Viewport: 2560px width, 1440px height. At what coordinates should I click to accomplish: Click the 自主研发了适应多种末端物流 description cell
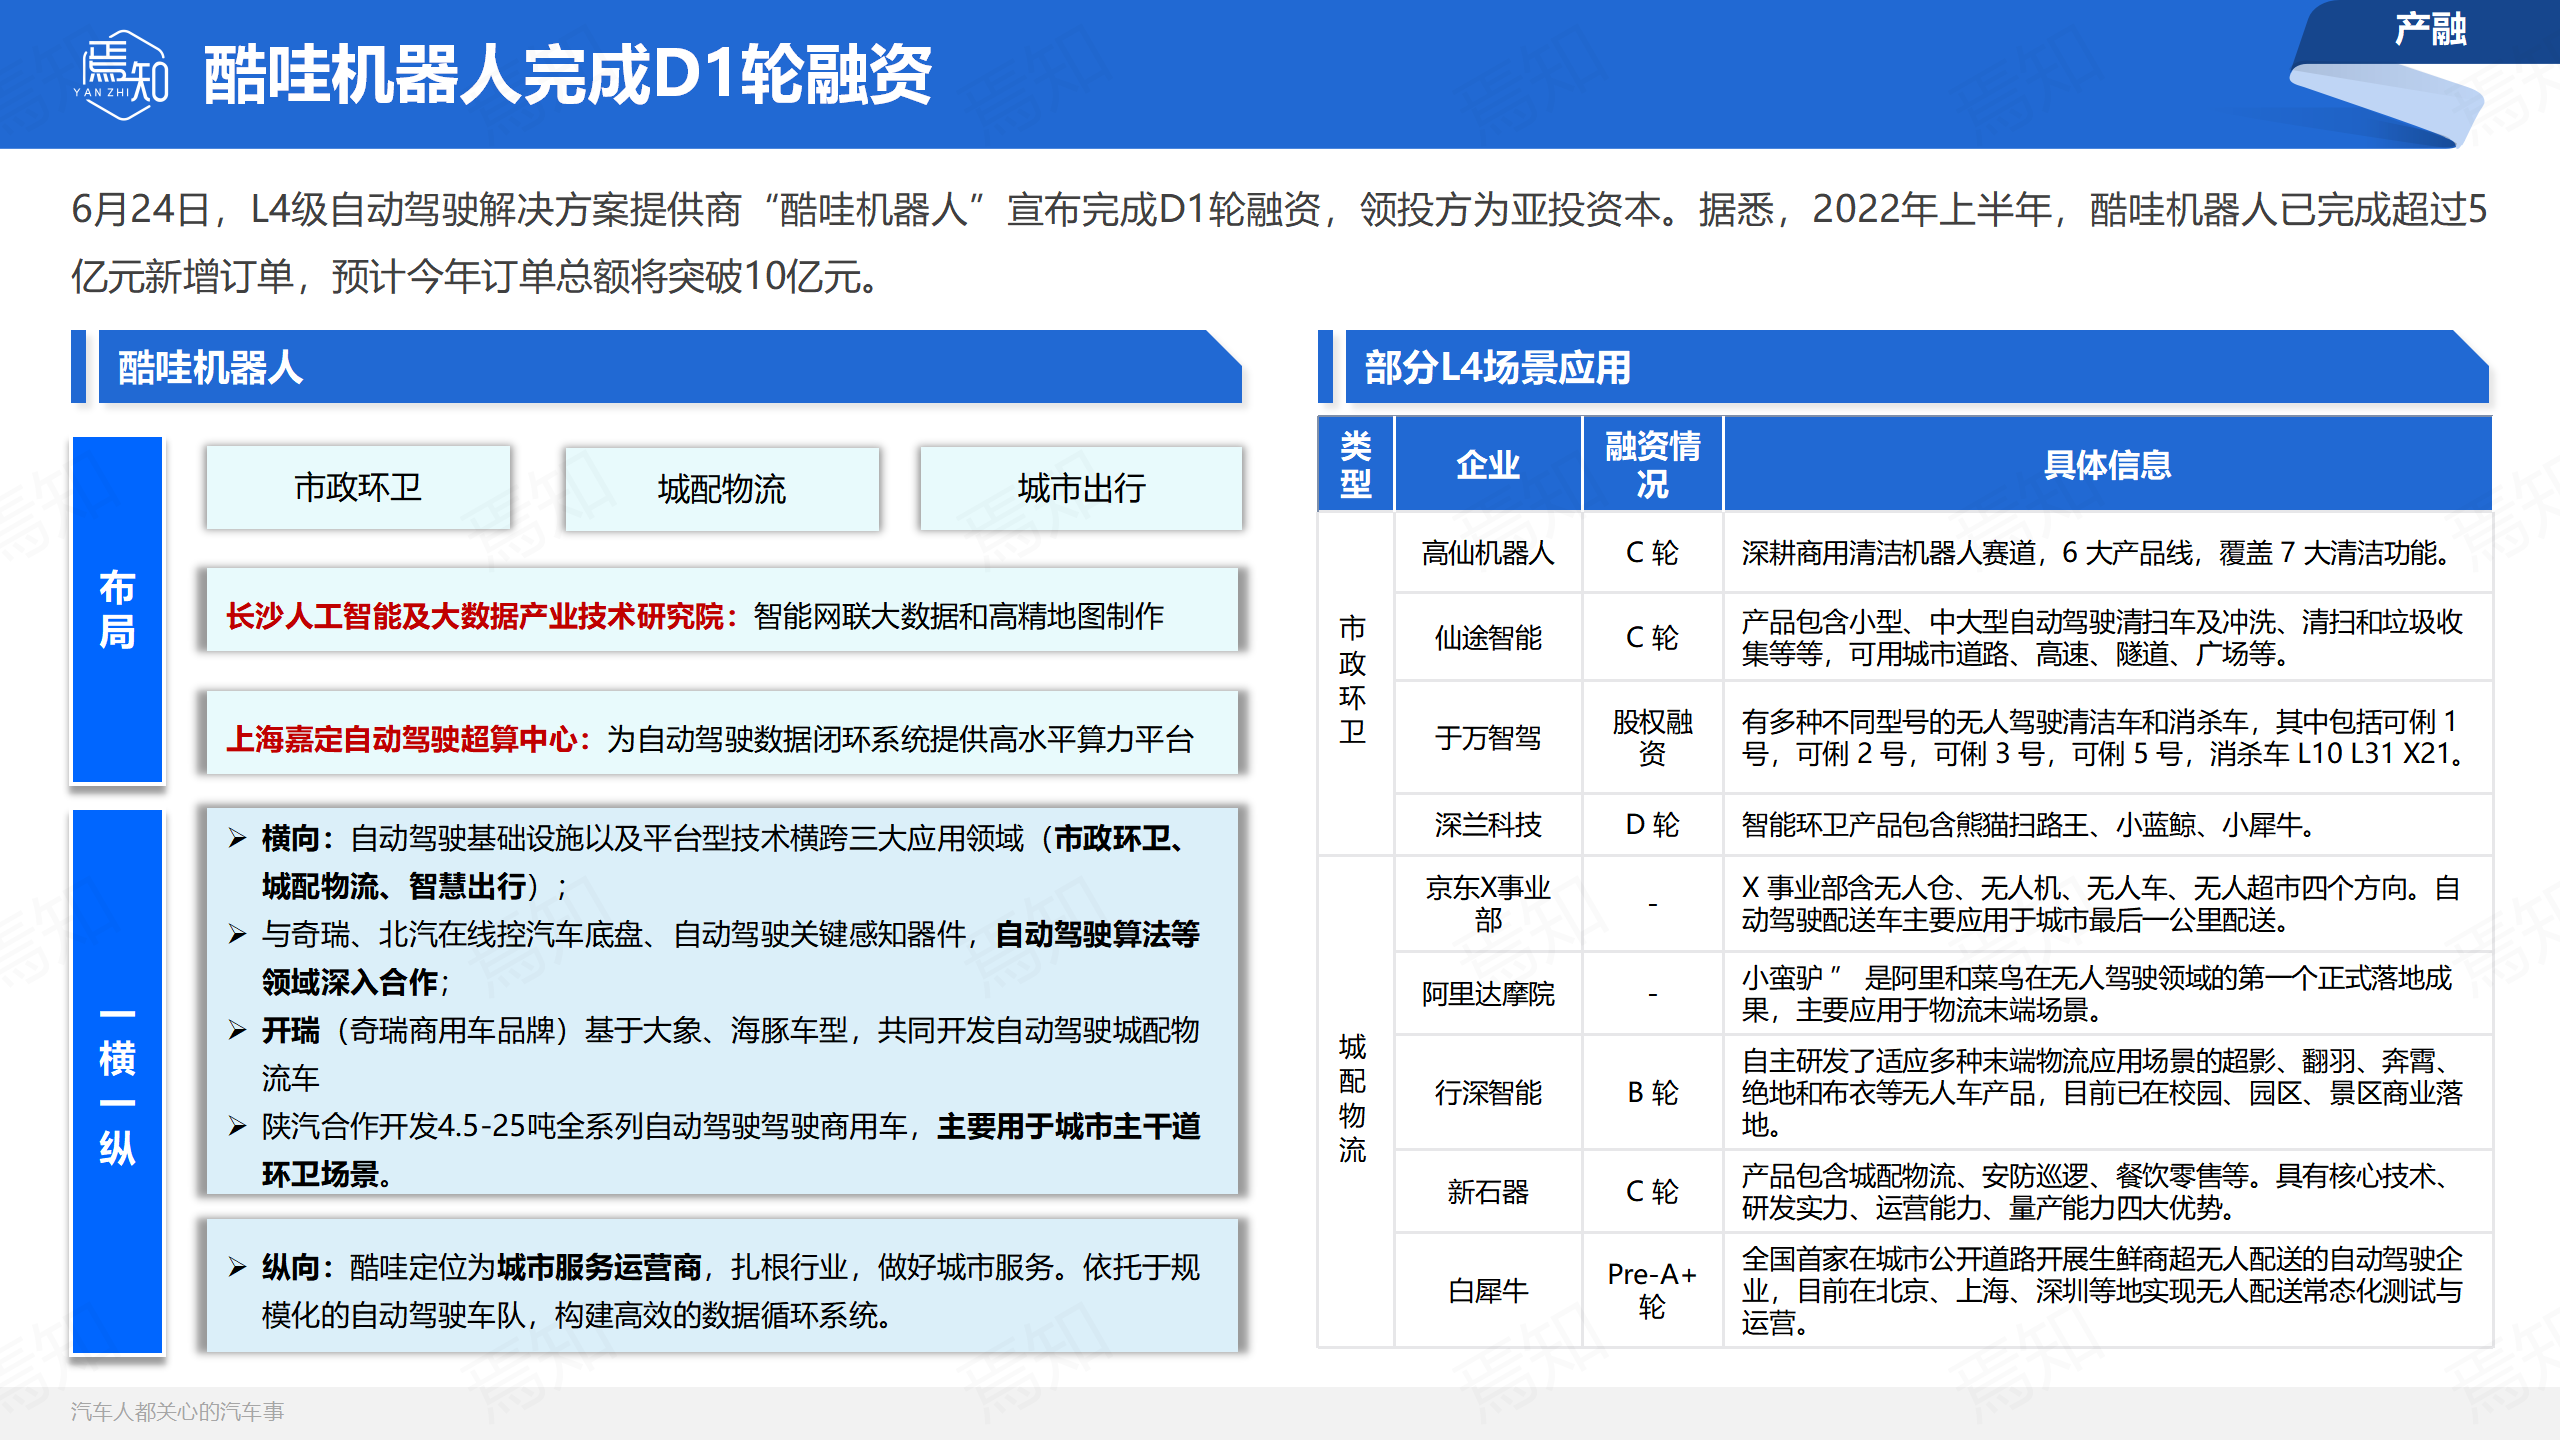coord(2107,1092)
